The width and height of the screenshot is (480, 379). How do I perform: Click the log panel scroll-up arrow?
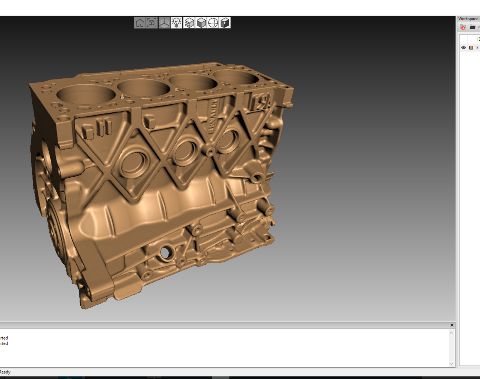pyautogui.click(x=452, y=333)
